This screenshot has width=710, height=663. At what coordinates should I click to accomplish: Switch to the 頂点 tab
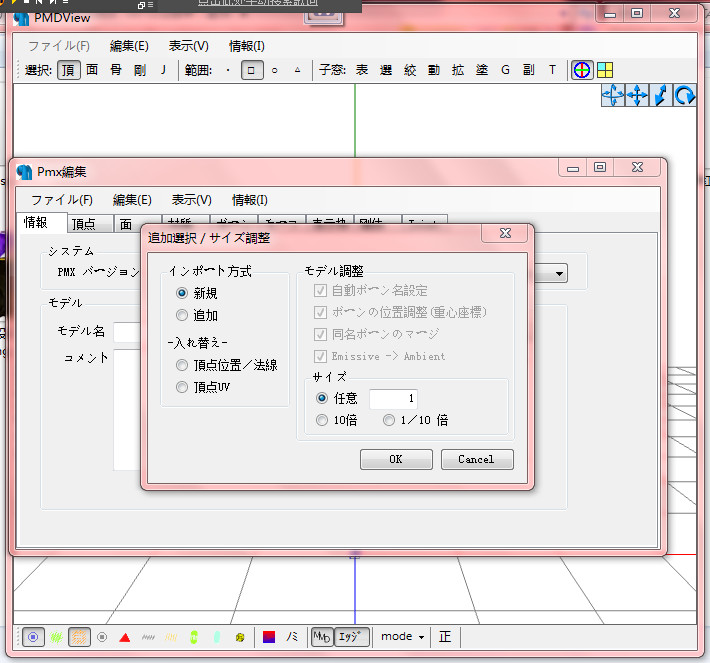[x=84, y=224]
